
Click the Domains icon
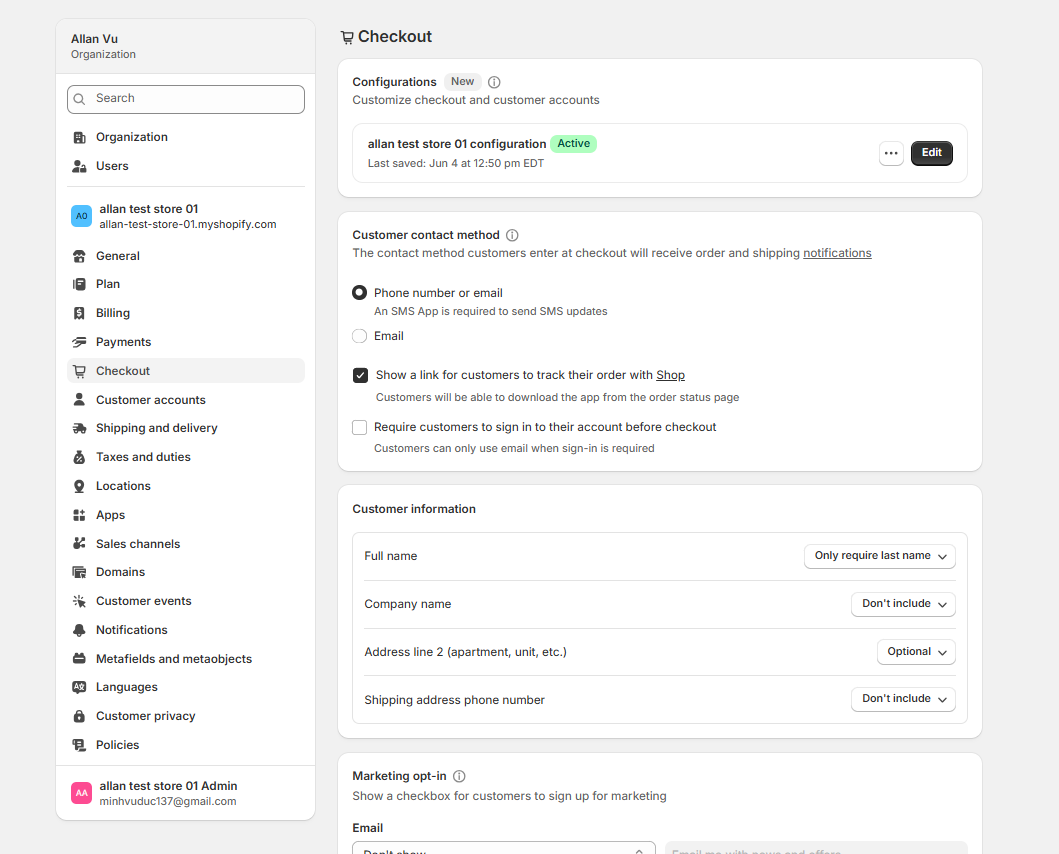pos(79,572)
